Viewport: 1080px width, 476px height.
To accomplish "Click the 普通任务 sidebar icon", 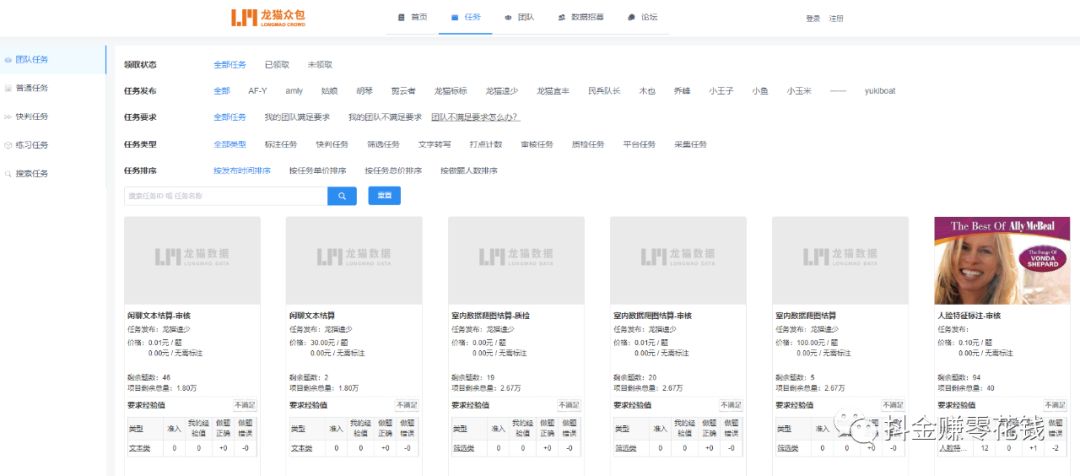I will [8, 88].
